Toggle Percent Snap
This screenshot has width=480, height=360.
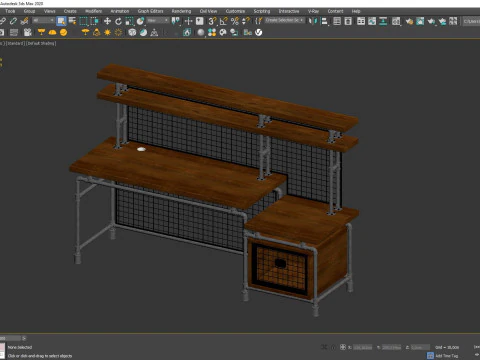click(x=235, y=21)
